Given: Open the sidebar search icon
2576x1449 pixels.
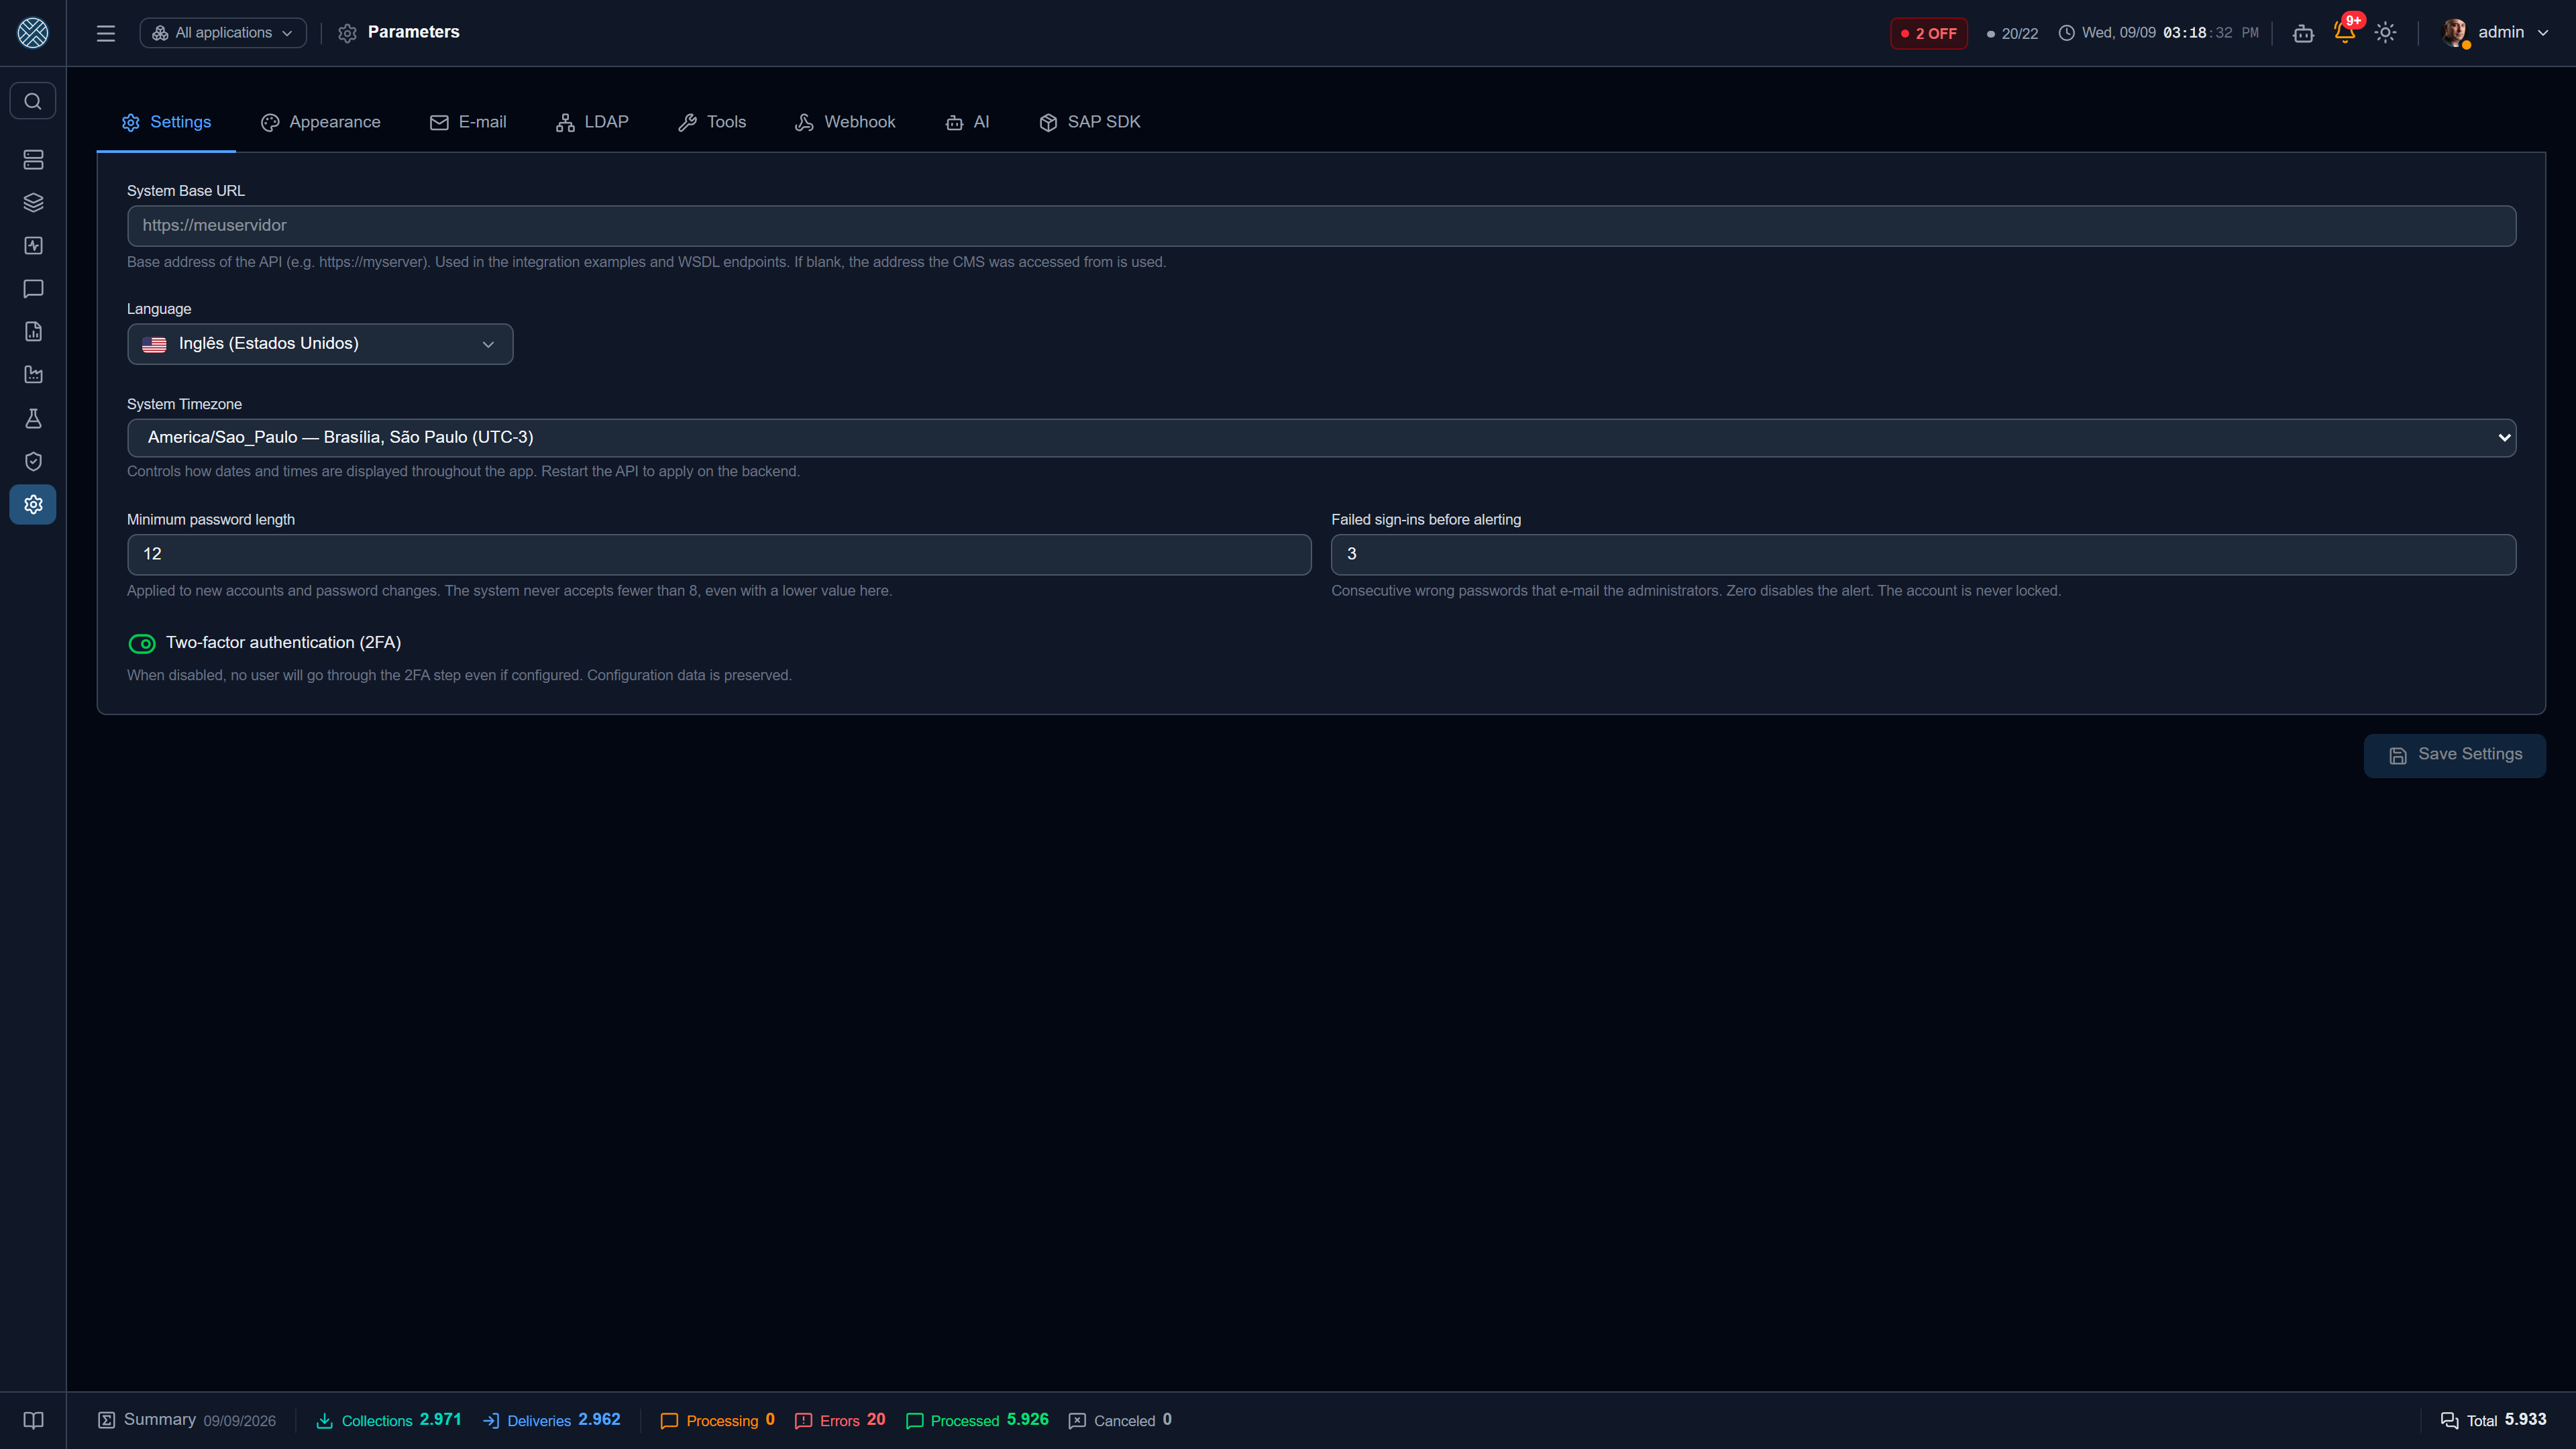Looking at the screenshot, I should click(x=33, y=101).
